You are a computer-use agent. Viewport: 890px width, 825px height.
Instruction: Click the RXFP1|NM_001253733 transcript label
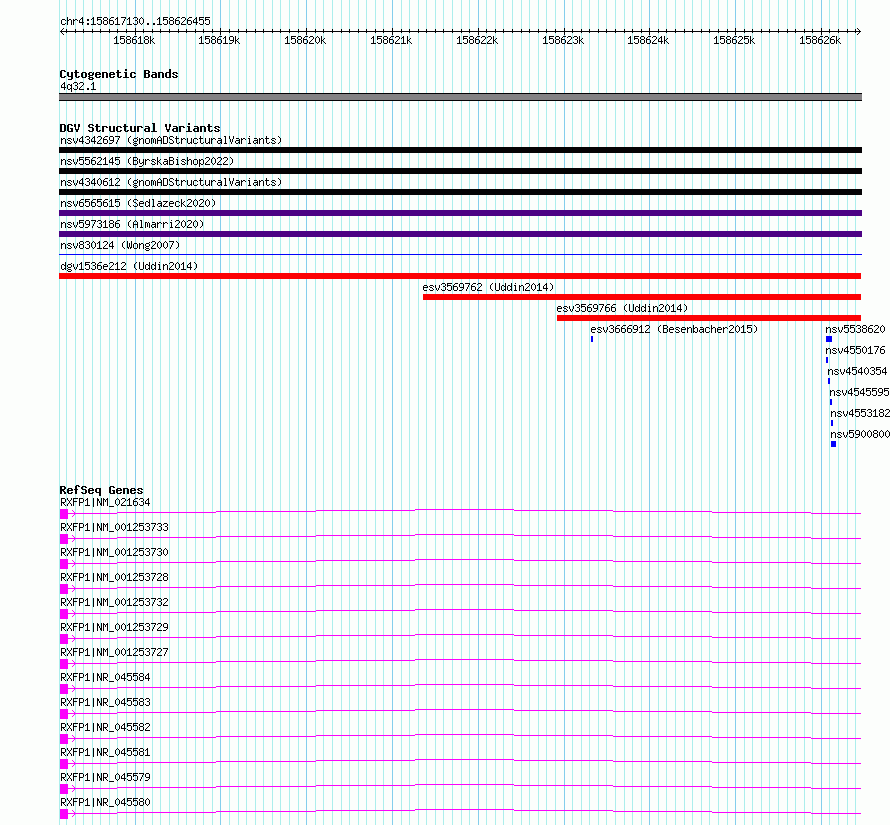pos(115,527)
